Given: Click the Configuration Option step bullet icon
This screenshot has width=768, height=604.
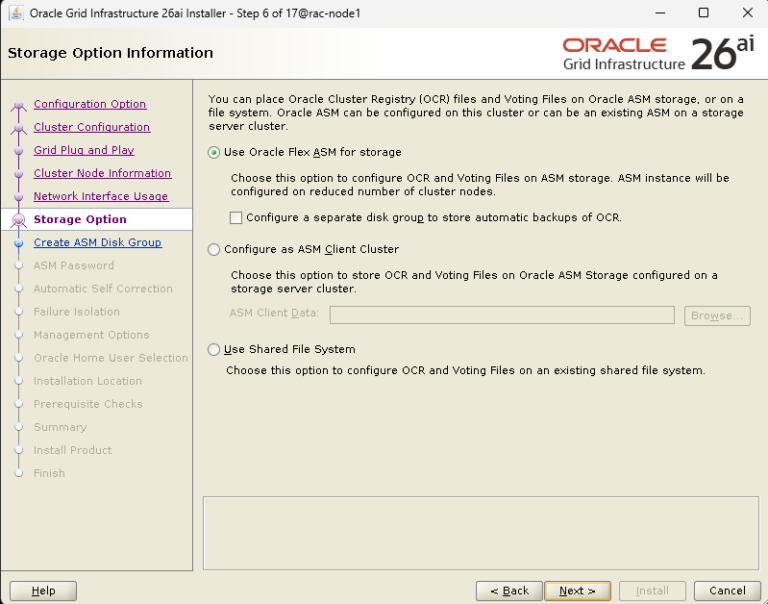Looking at the screenshot, I should (x=19, y=105).
